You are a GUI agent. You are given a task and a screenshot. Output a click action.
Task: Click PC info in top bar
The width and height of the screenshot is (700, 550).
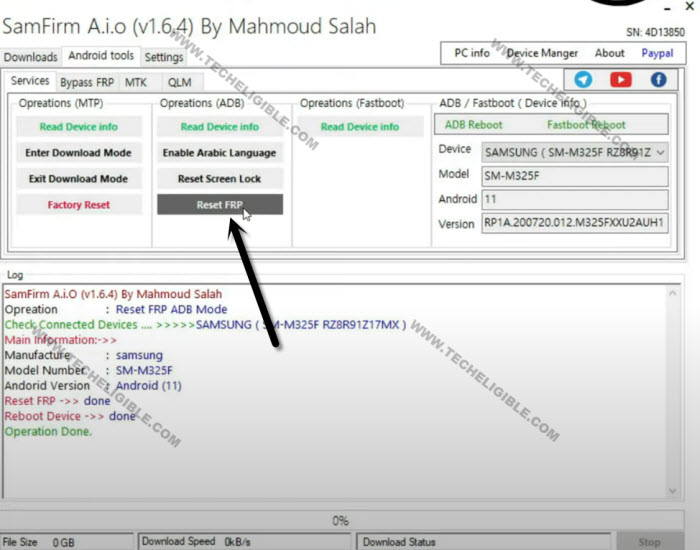click(x=472, y=53)
